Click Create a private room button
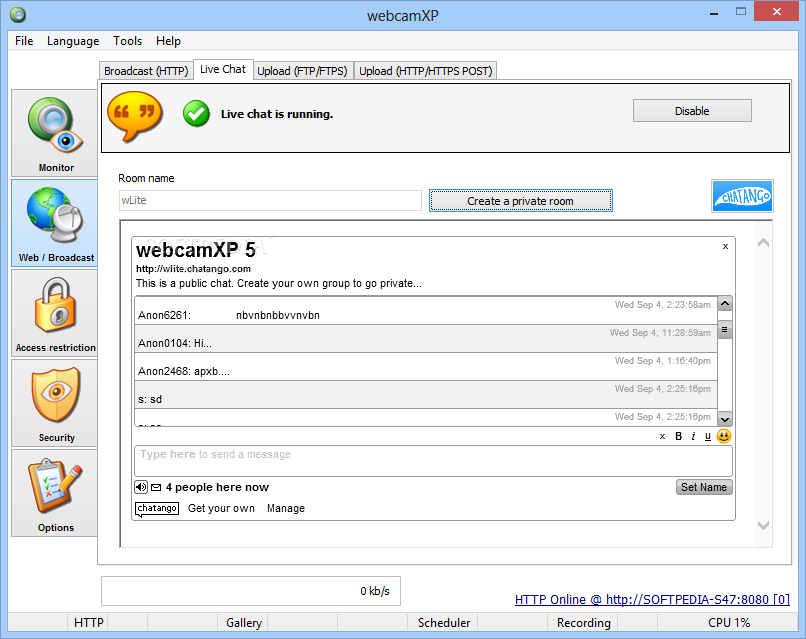 click(520, 201)
